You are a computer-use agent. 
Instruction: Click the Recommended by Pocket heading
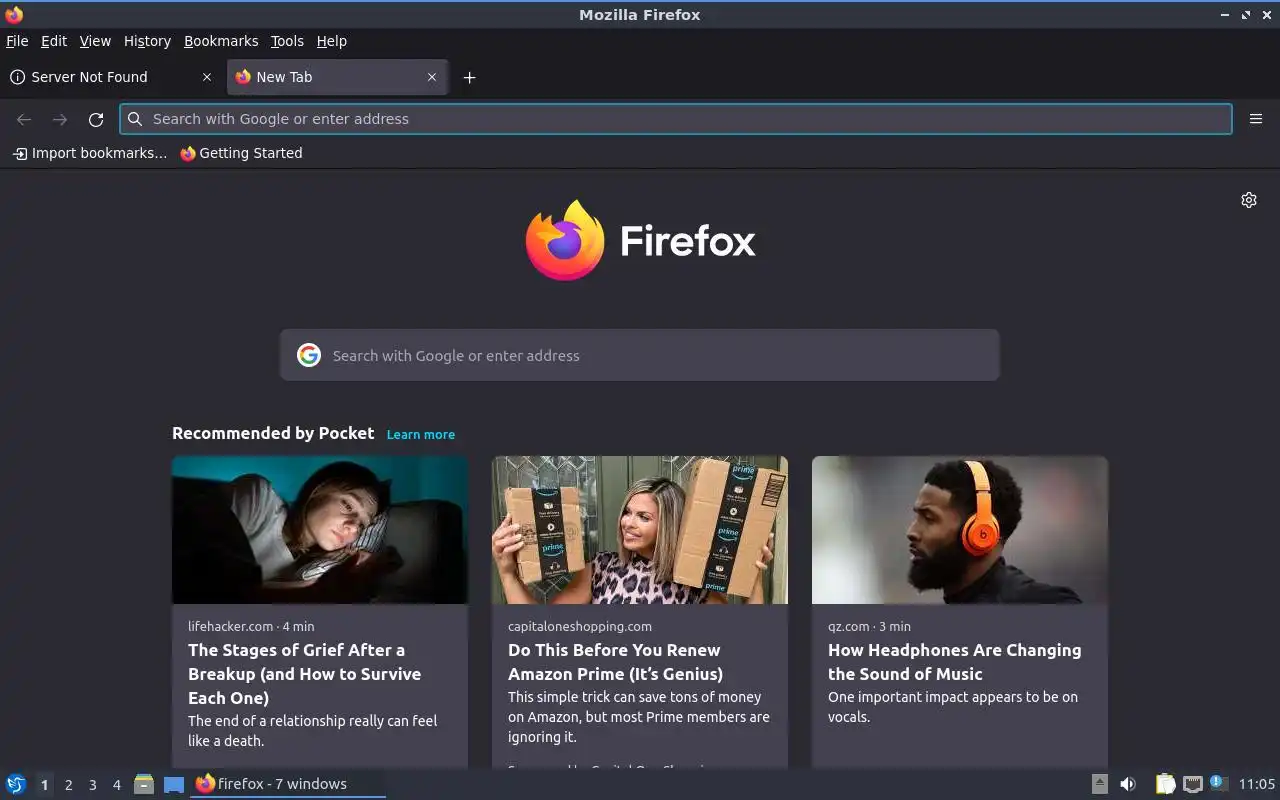click(x=273, y=433)
